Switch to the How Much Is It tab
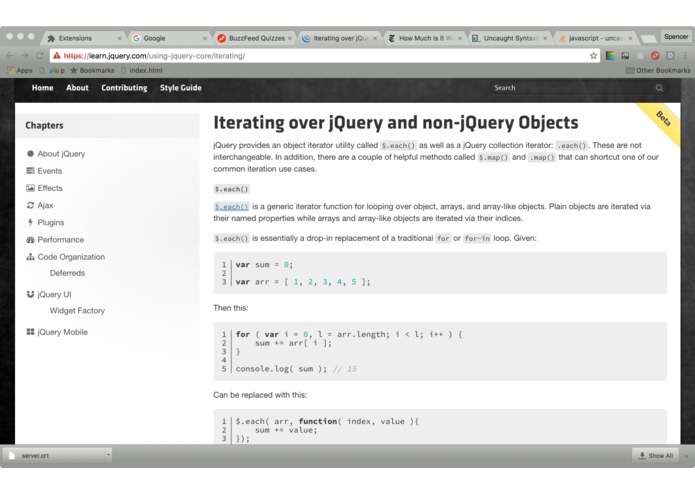 click(425, 39)
